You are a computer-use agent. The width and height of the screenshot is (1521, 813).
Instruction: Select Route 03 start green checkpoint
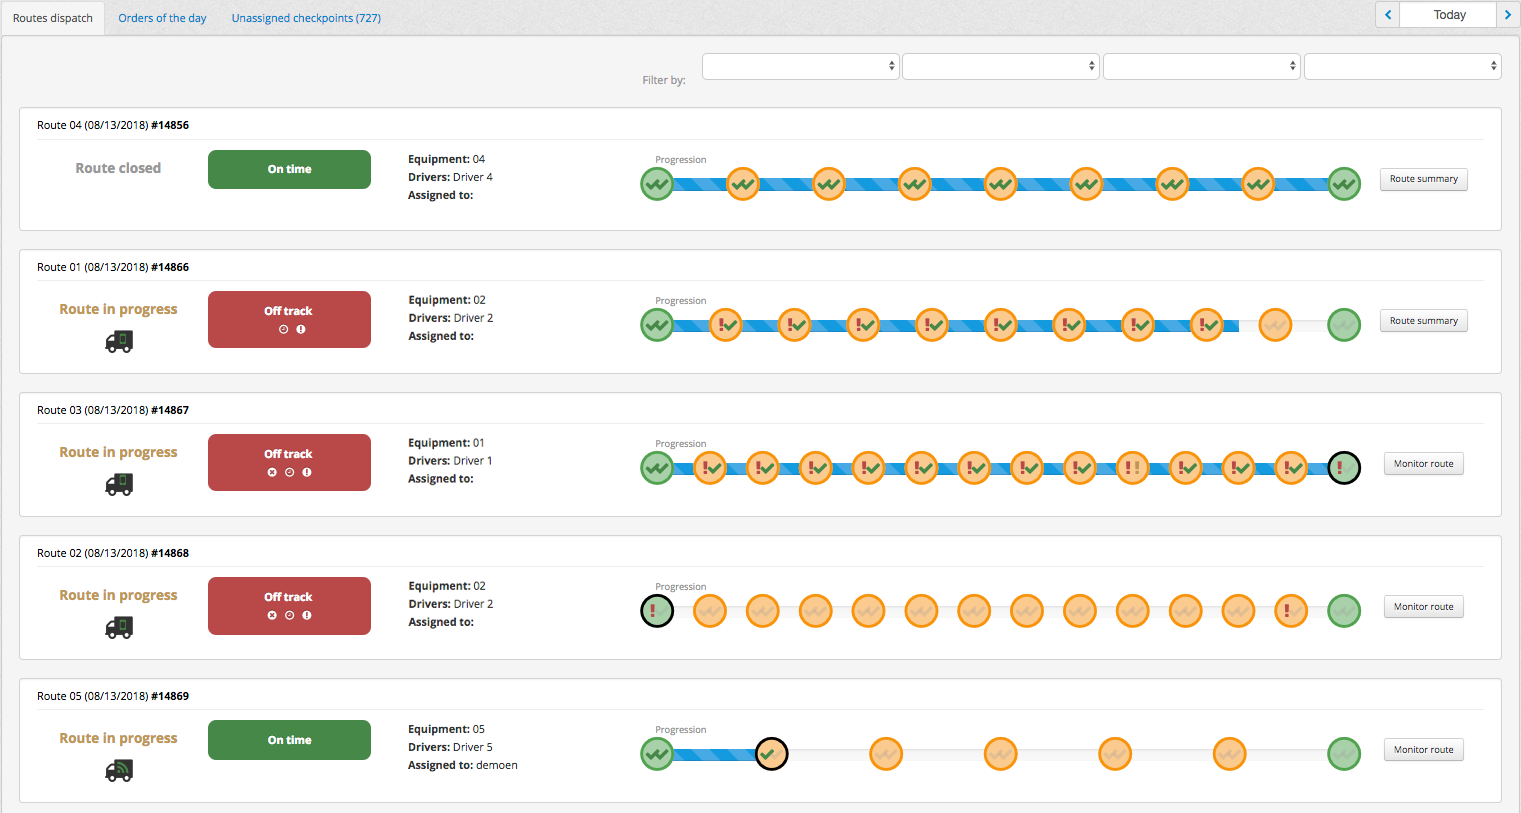click(657, 468)
